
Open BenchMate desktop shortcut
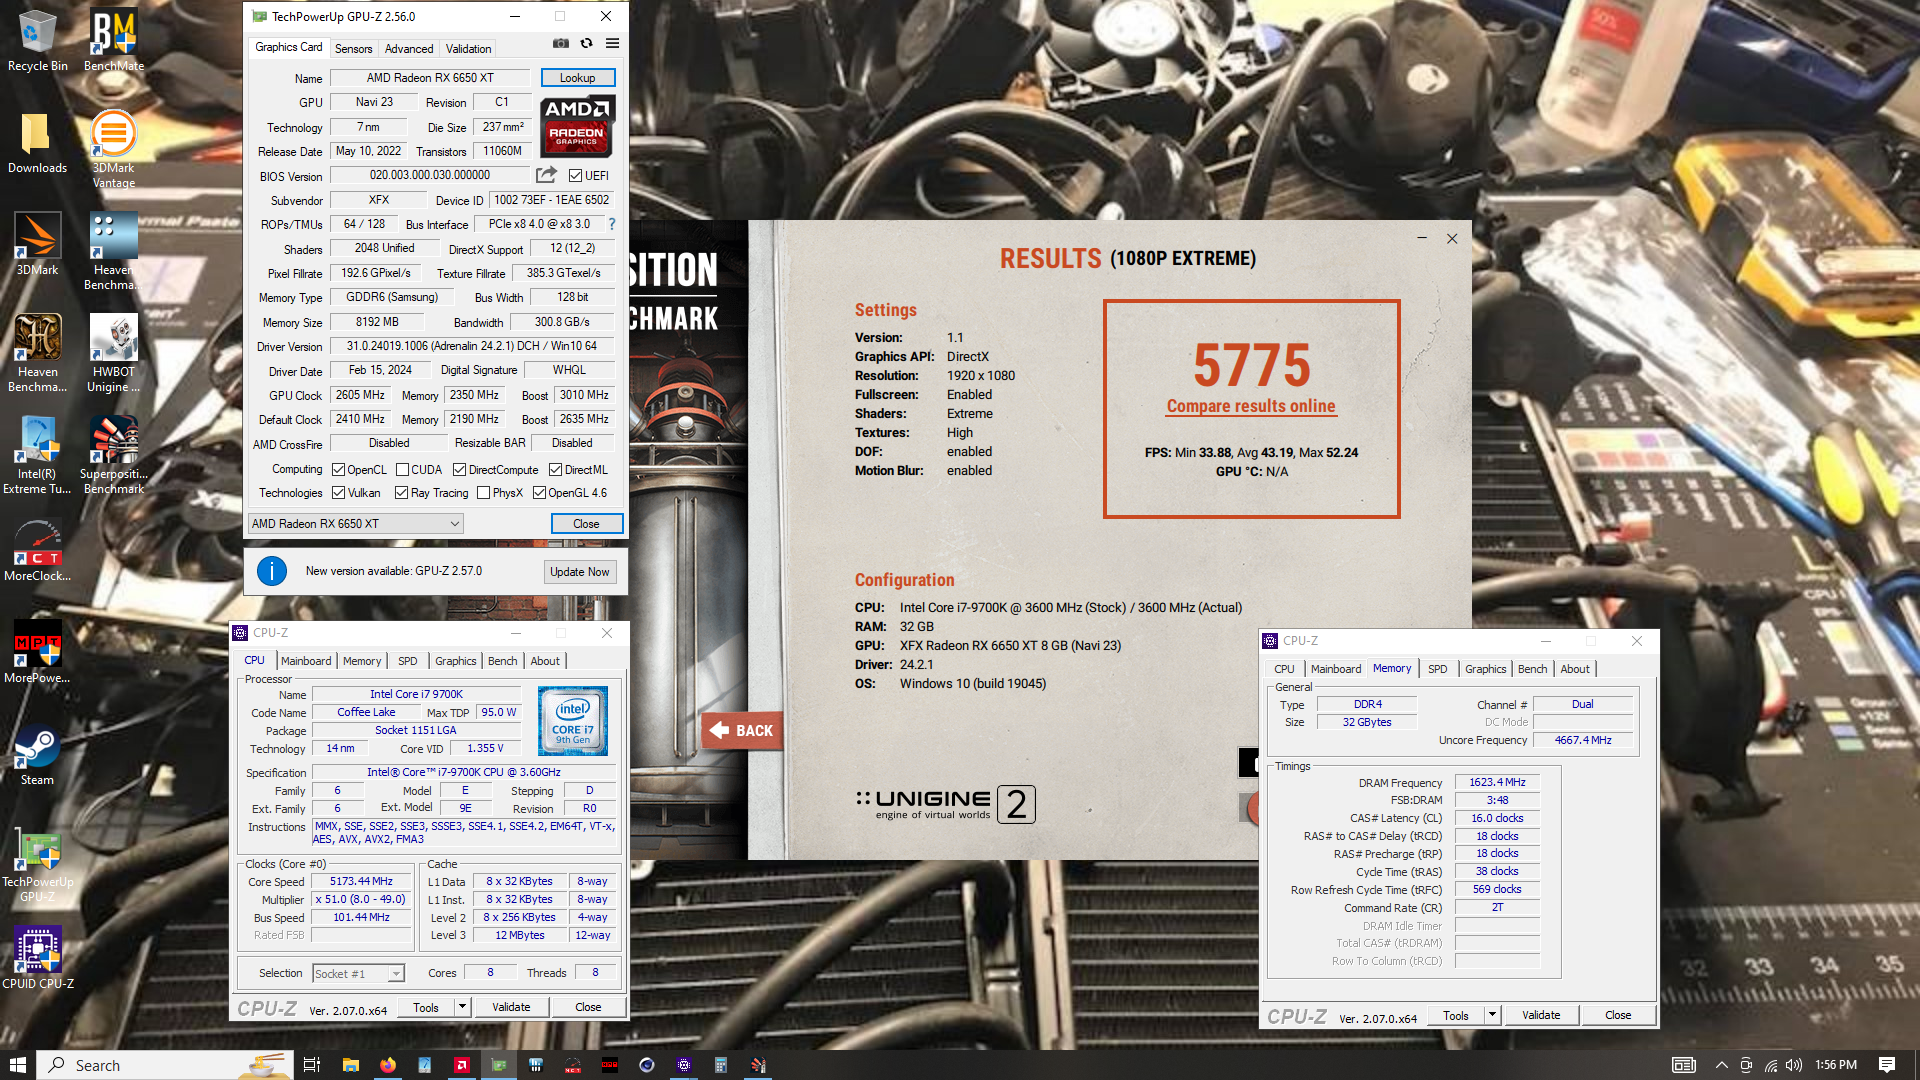(x=113, y=40)
